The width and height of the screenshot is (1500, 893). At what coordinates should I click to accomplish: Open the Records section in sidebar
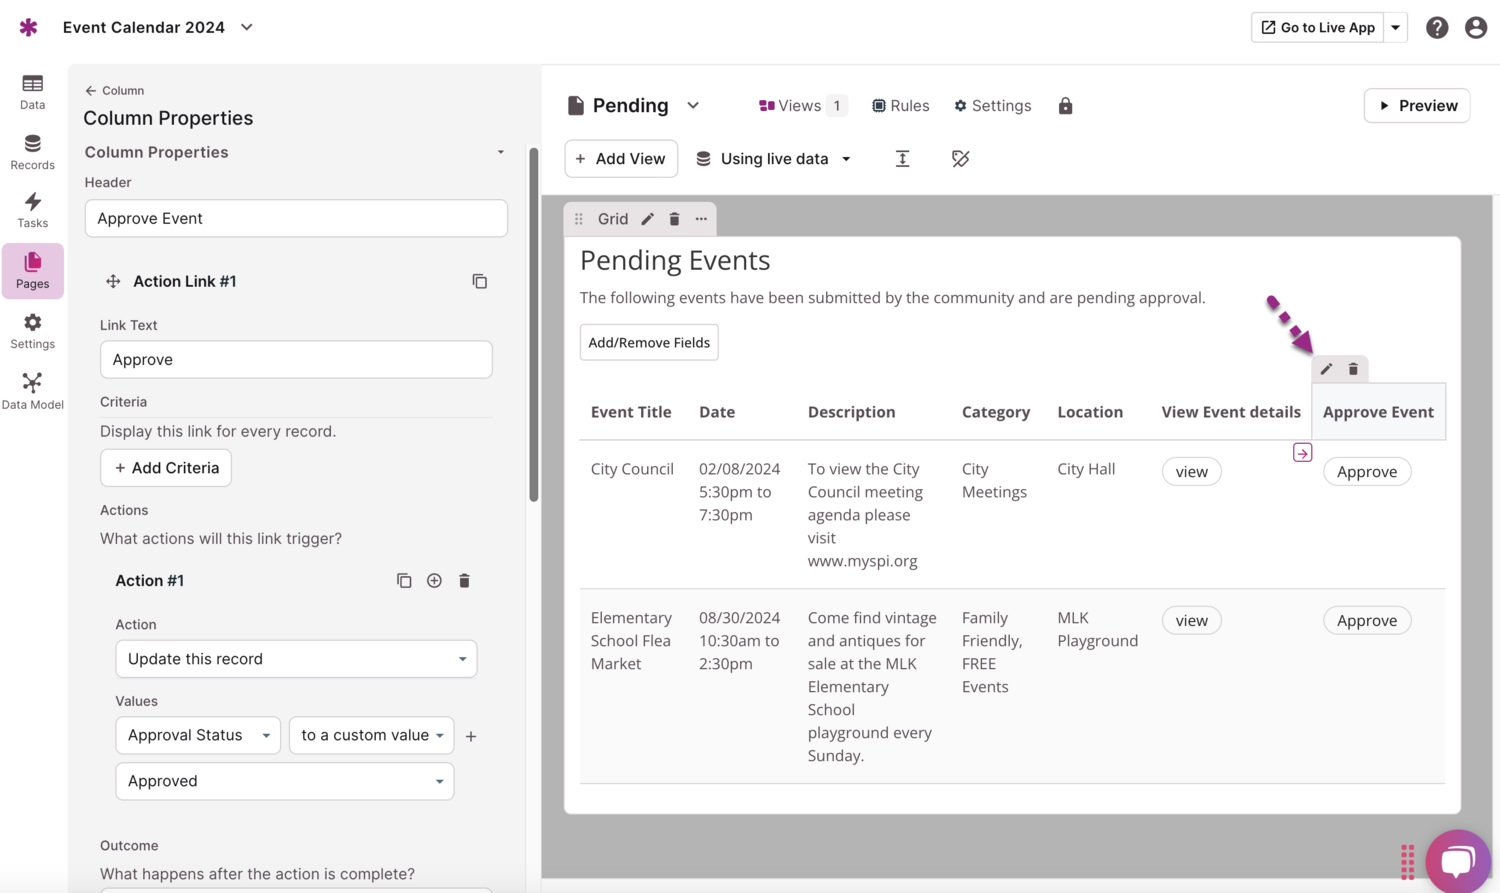32,152
